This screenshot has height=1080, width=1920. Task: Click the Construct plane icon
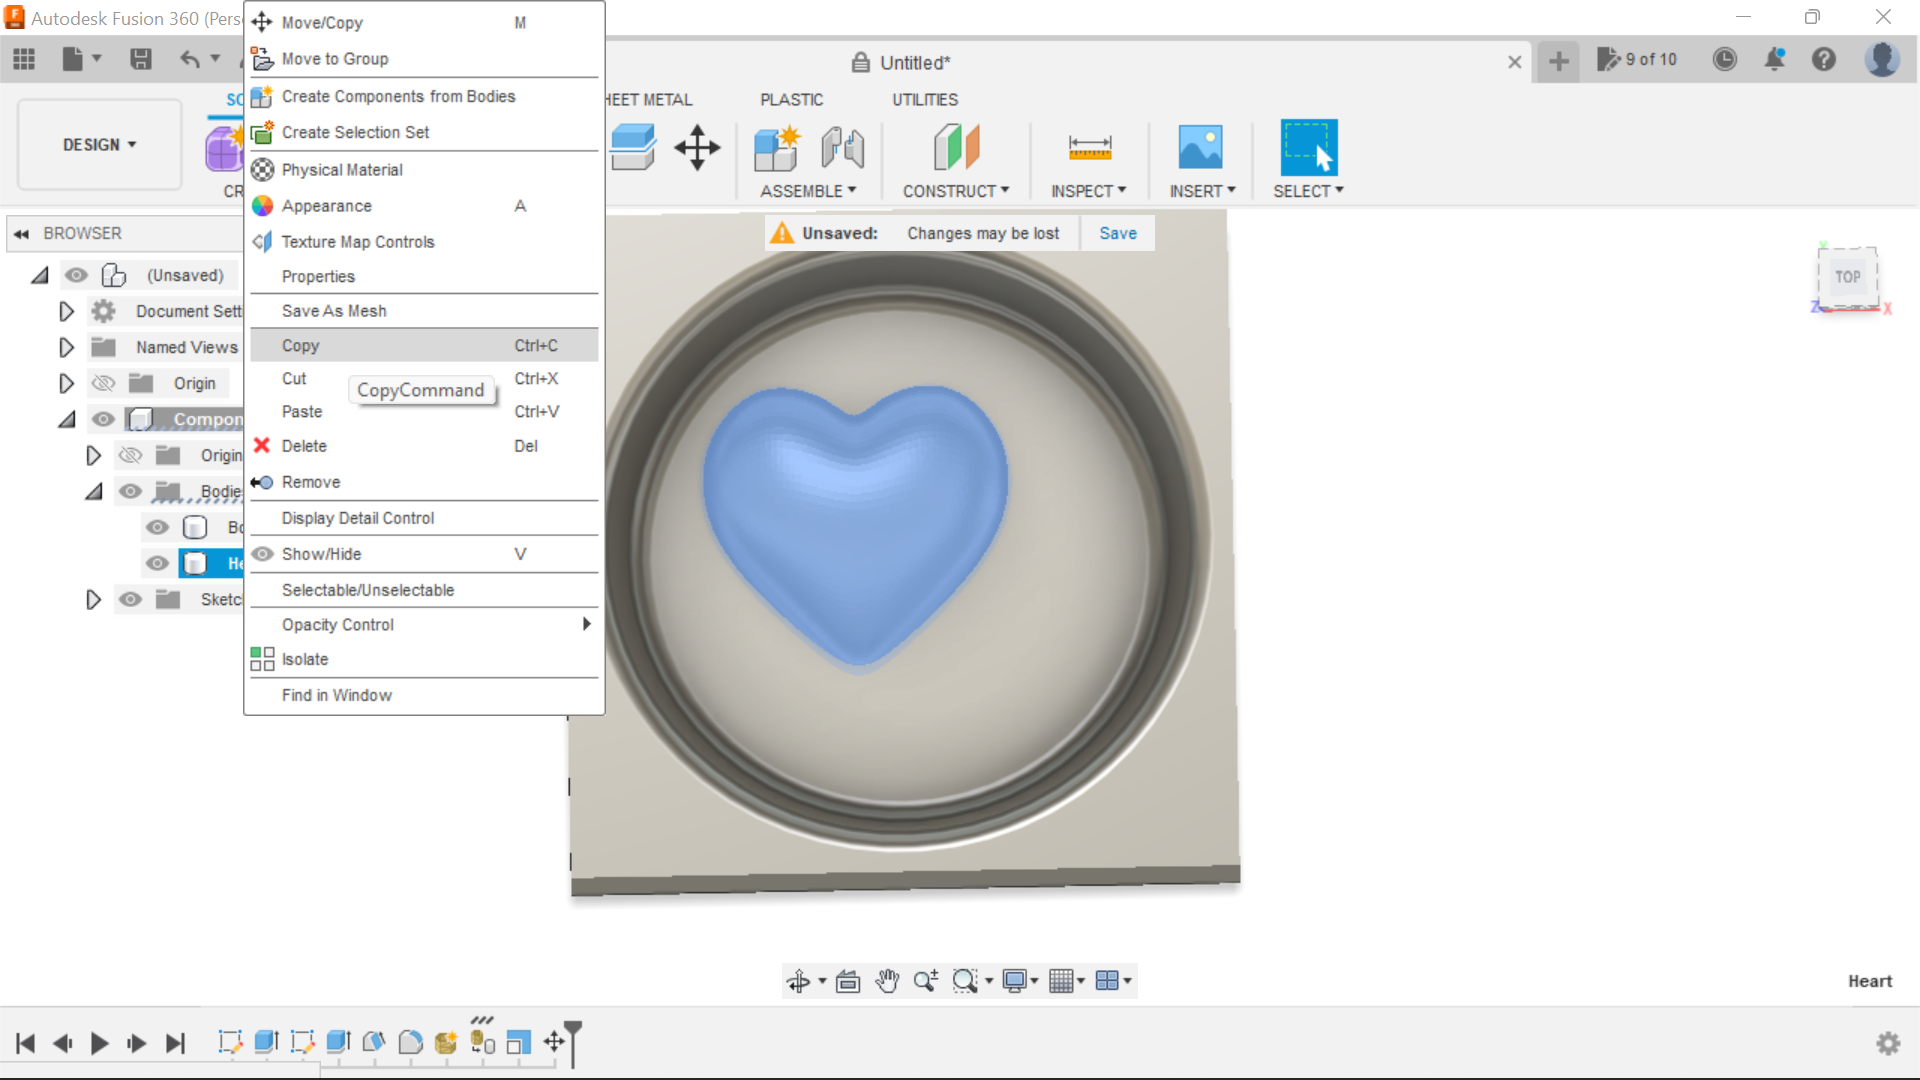[956, 147]
